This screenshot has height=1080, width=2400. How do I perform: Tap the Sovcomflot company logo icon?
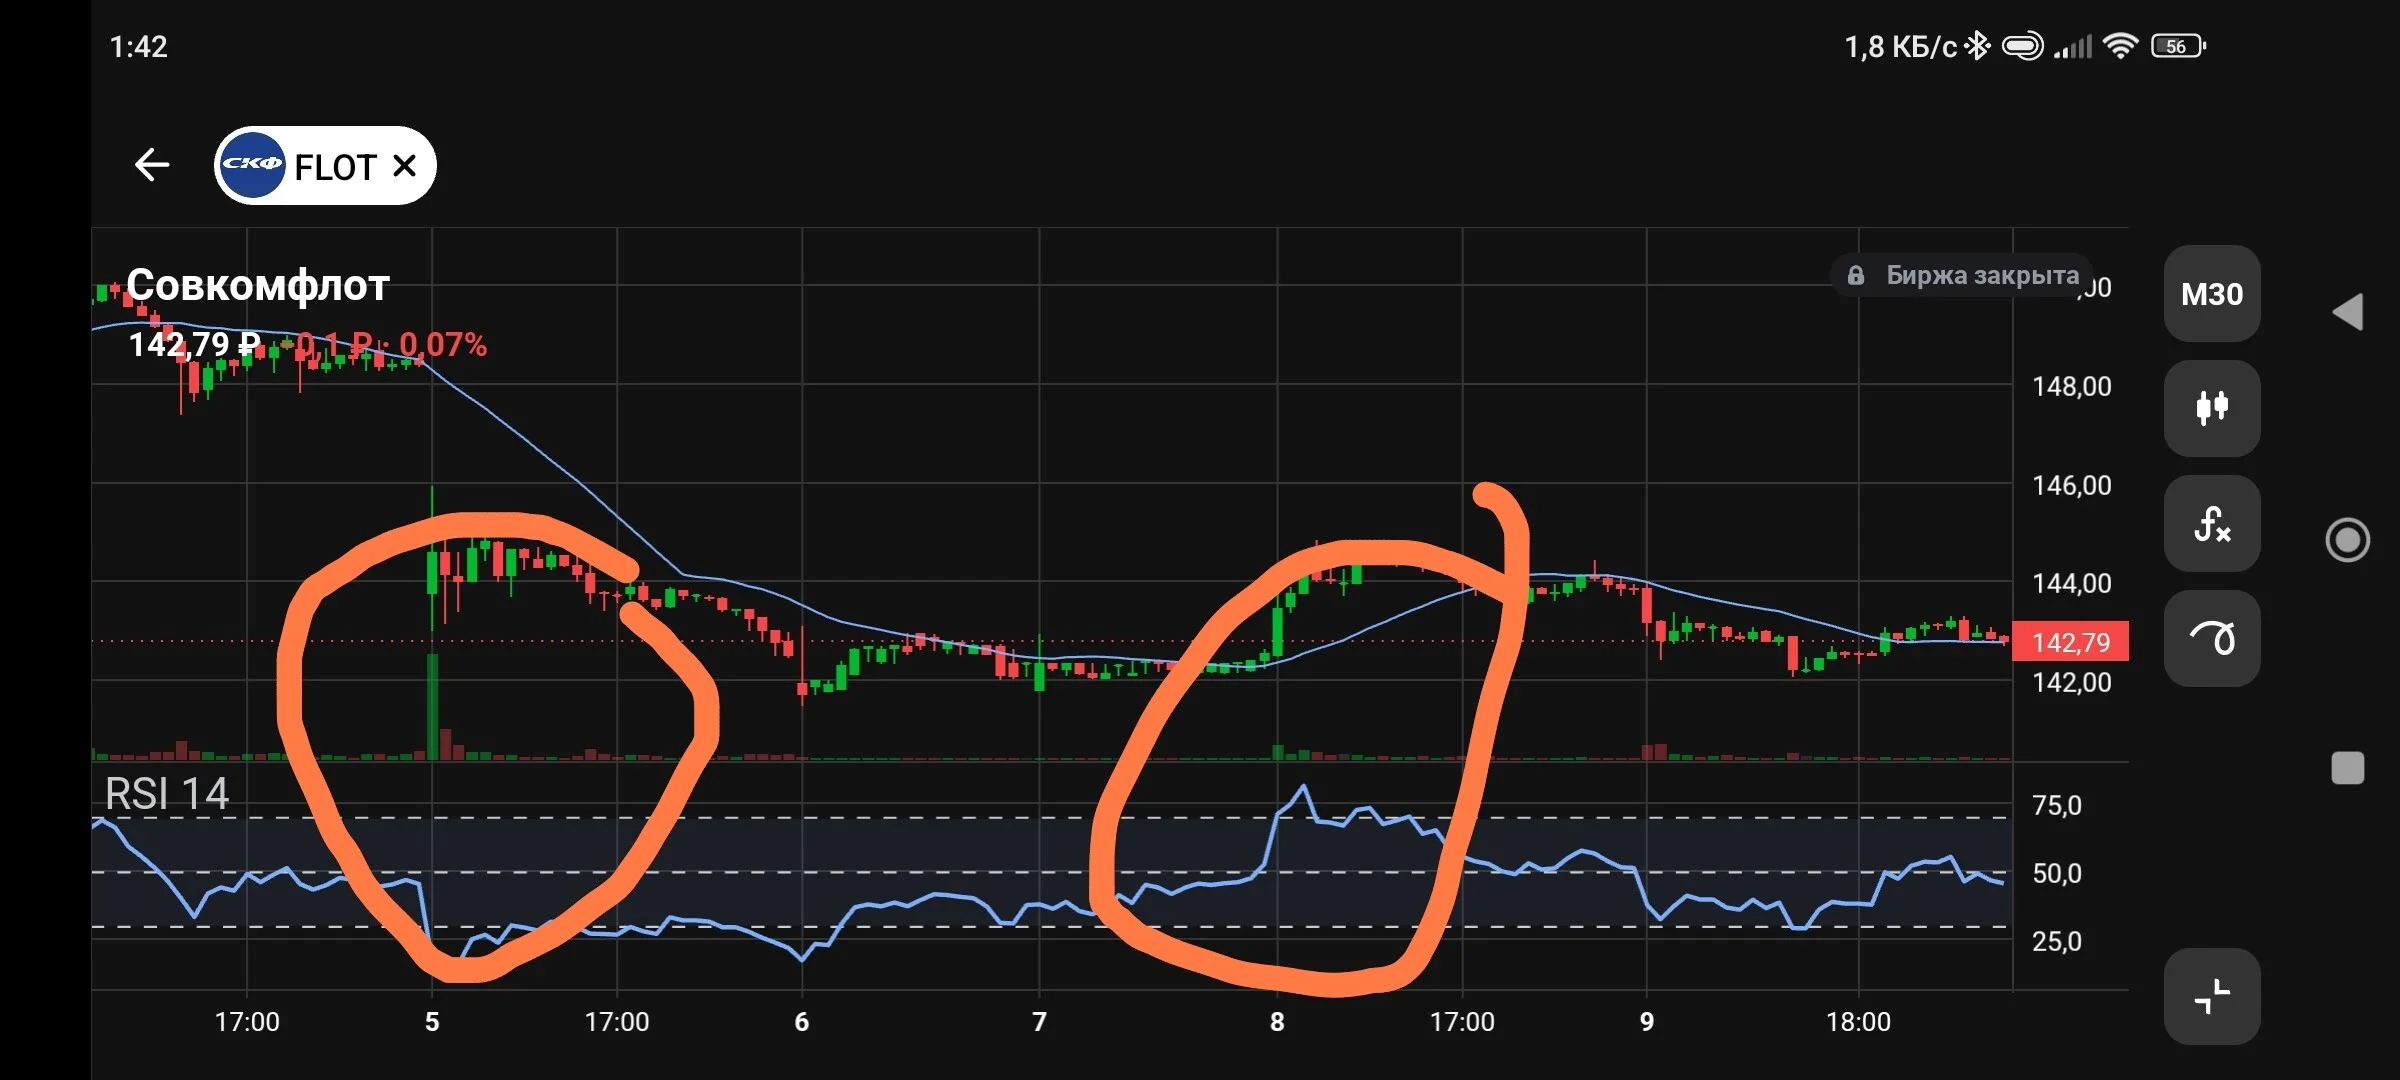click(252, 165)
